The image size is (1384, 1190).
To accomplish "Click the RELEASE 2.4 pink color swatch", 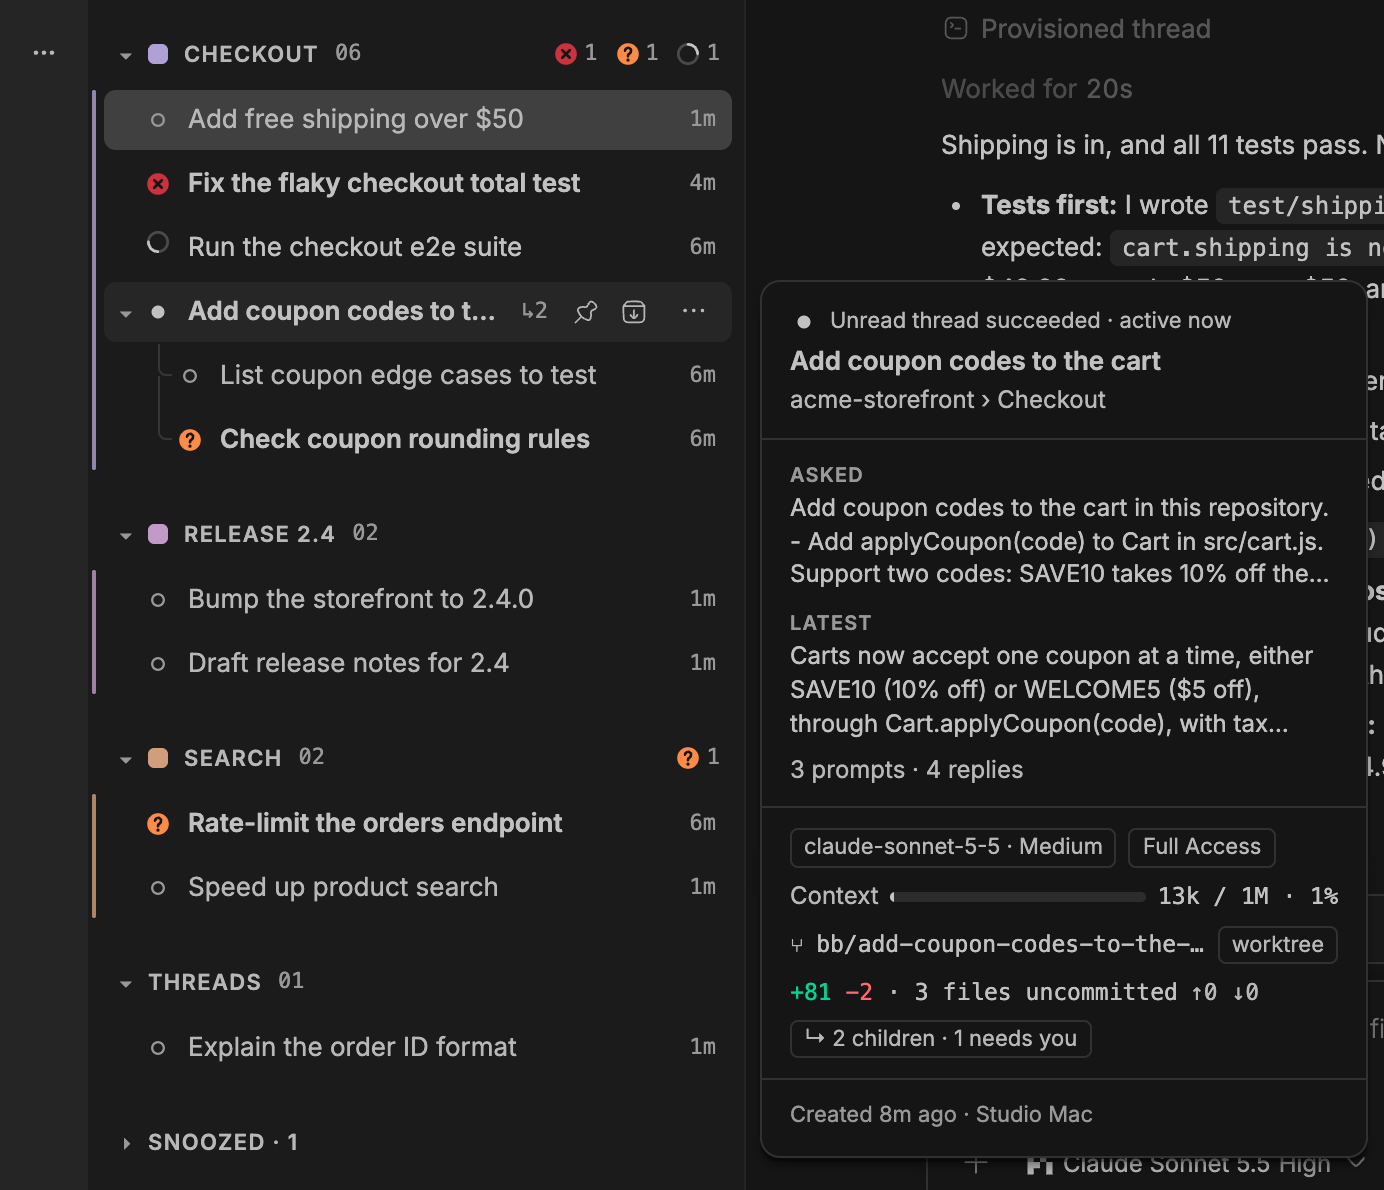I will [x=158, y=534].
